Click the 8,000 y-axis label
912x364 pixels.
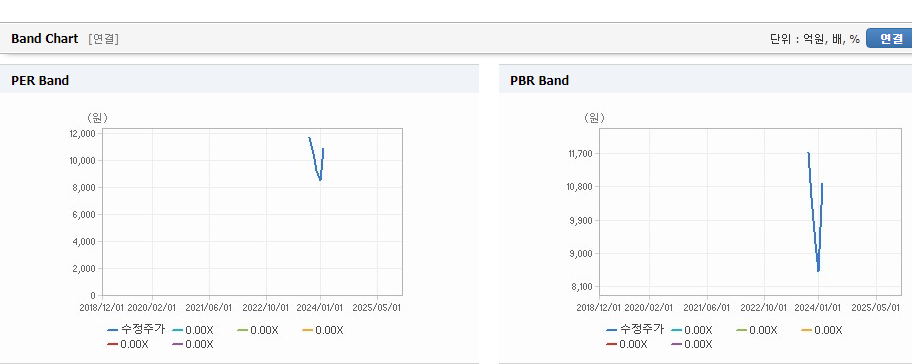coord(85,187)
